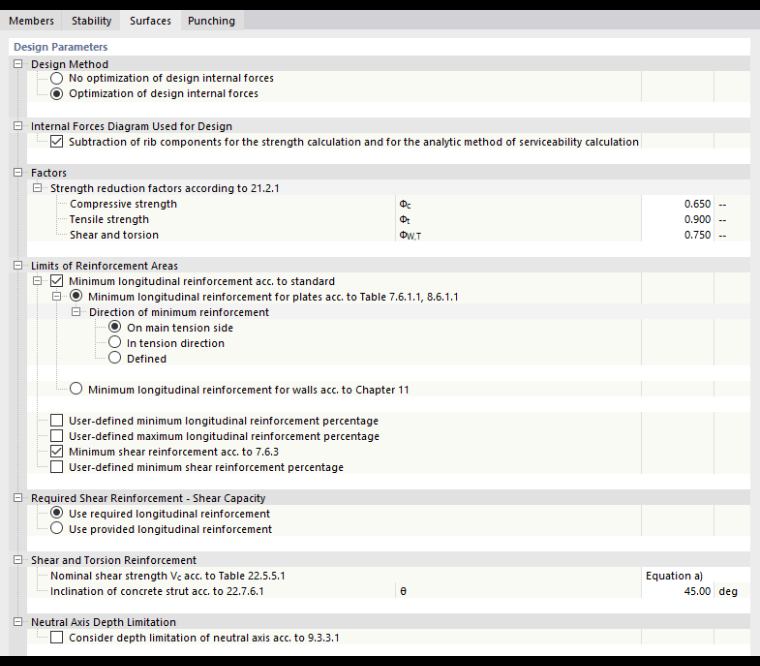
Task: Enable user-defined minimum longitudinal reinforcement percentage
Action: [x=57, y=420]
